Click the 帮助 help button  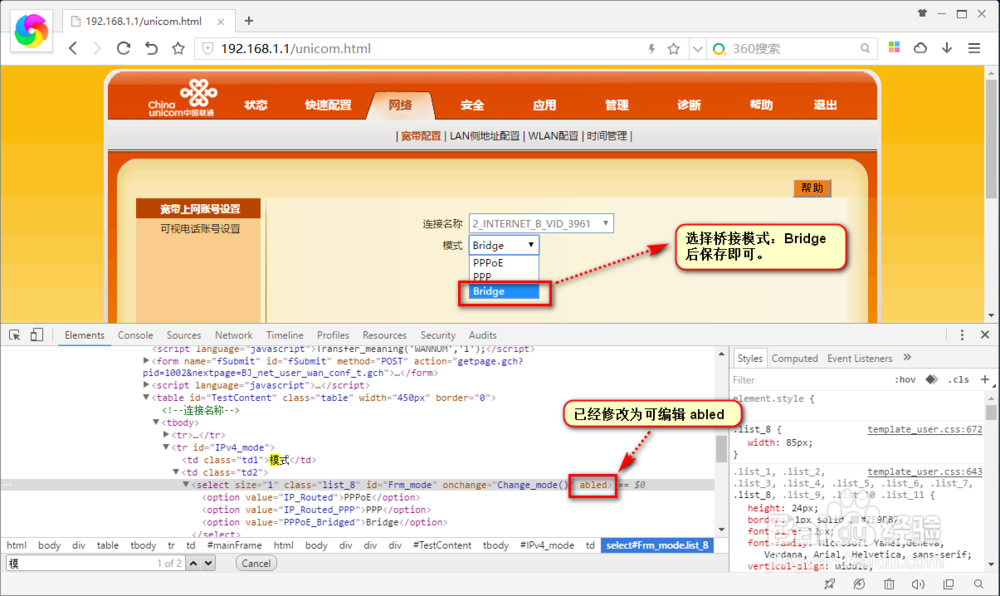pyautogui.click(x=812, y=188)
